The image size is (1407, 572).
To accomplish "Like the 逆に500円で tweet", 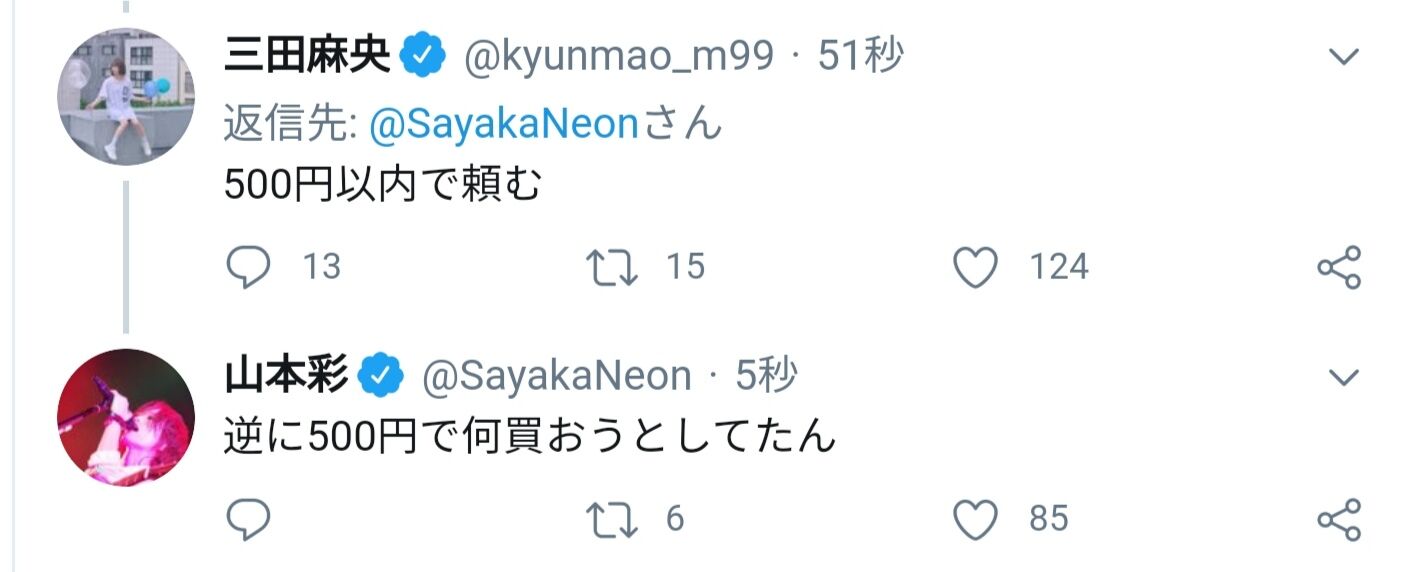I will coord(976,519).
